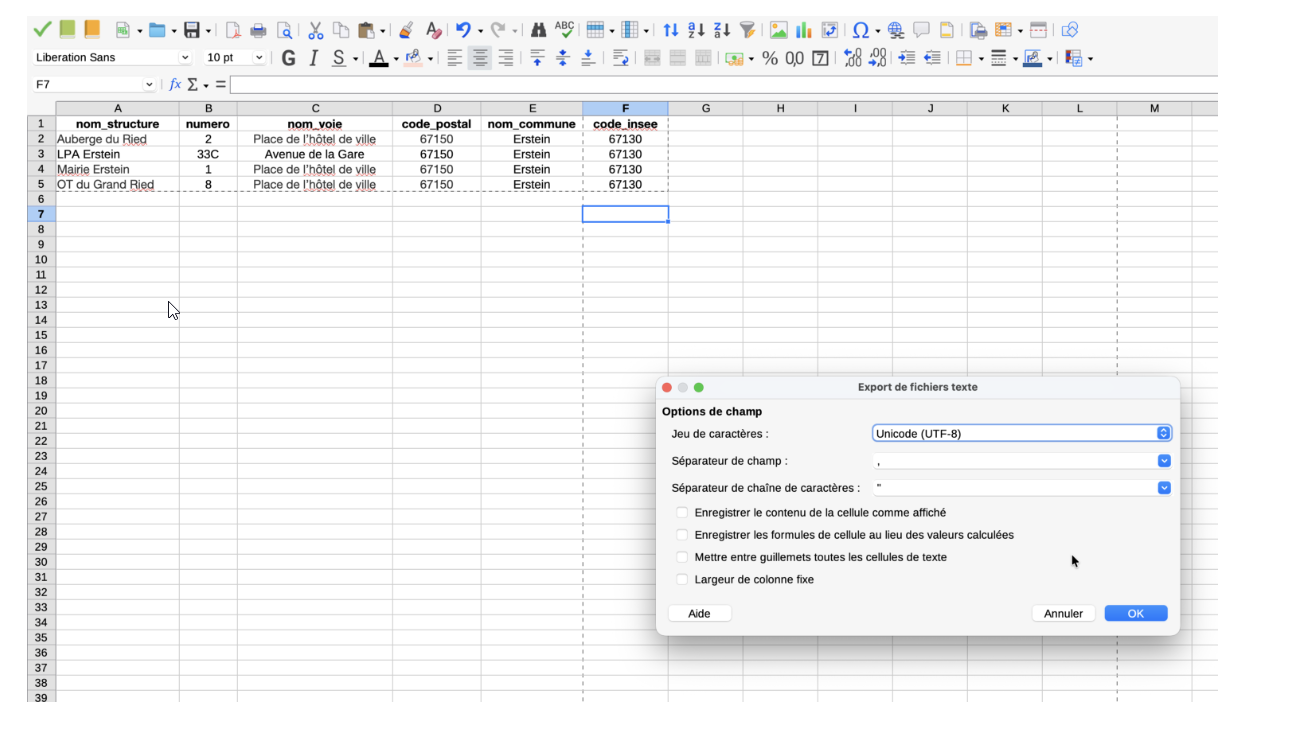Image resolution: width=1312 pixels, height=731 pixels.
Task: Click the AutoFilter funnel icon
Action: pyautogui.click(x=747, y=30)
